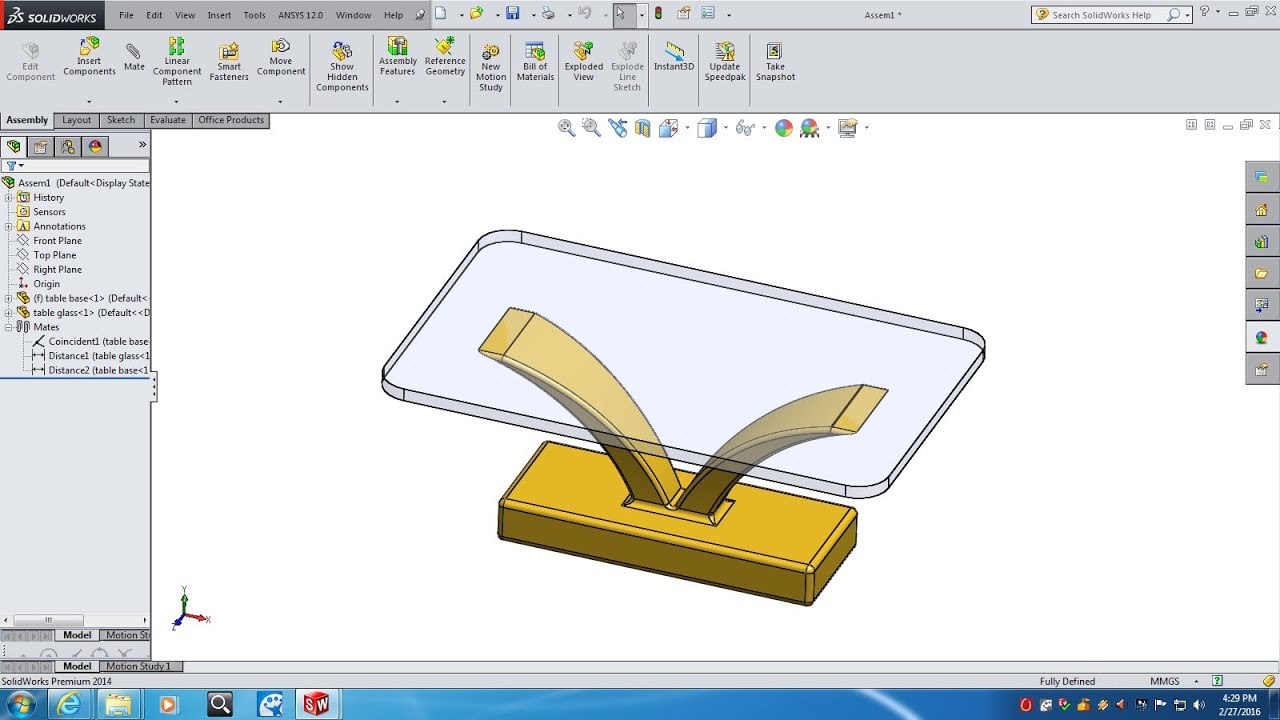Collapse the Mates folder
The width and height of the screenshot is (1280, 720).
tap(8, 327)
